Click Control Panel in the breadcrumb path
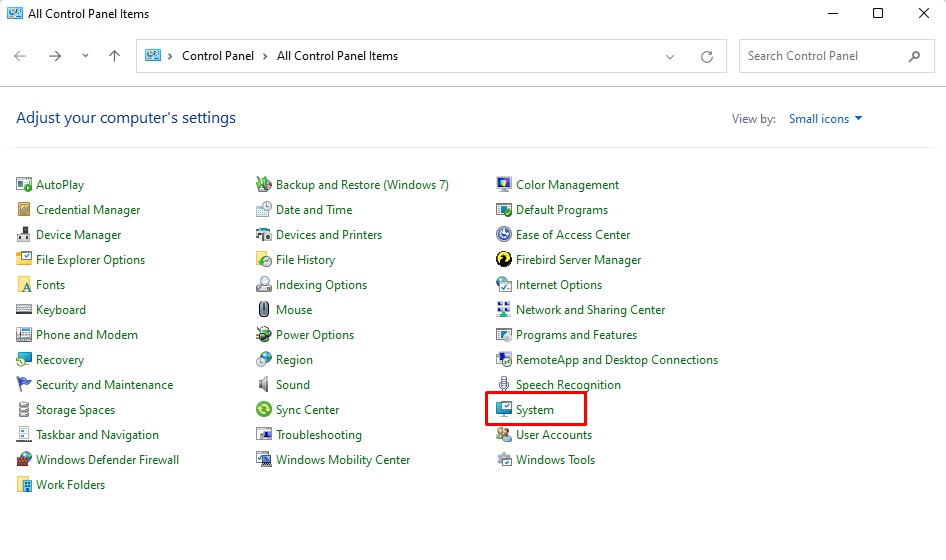946x560 pixels. click(x=218, y=56)
